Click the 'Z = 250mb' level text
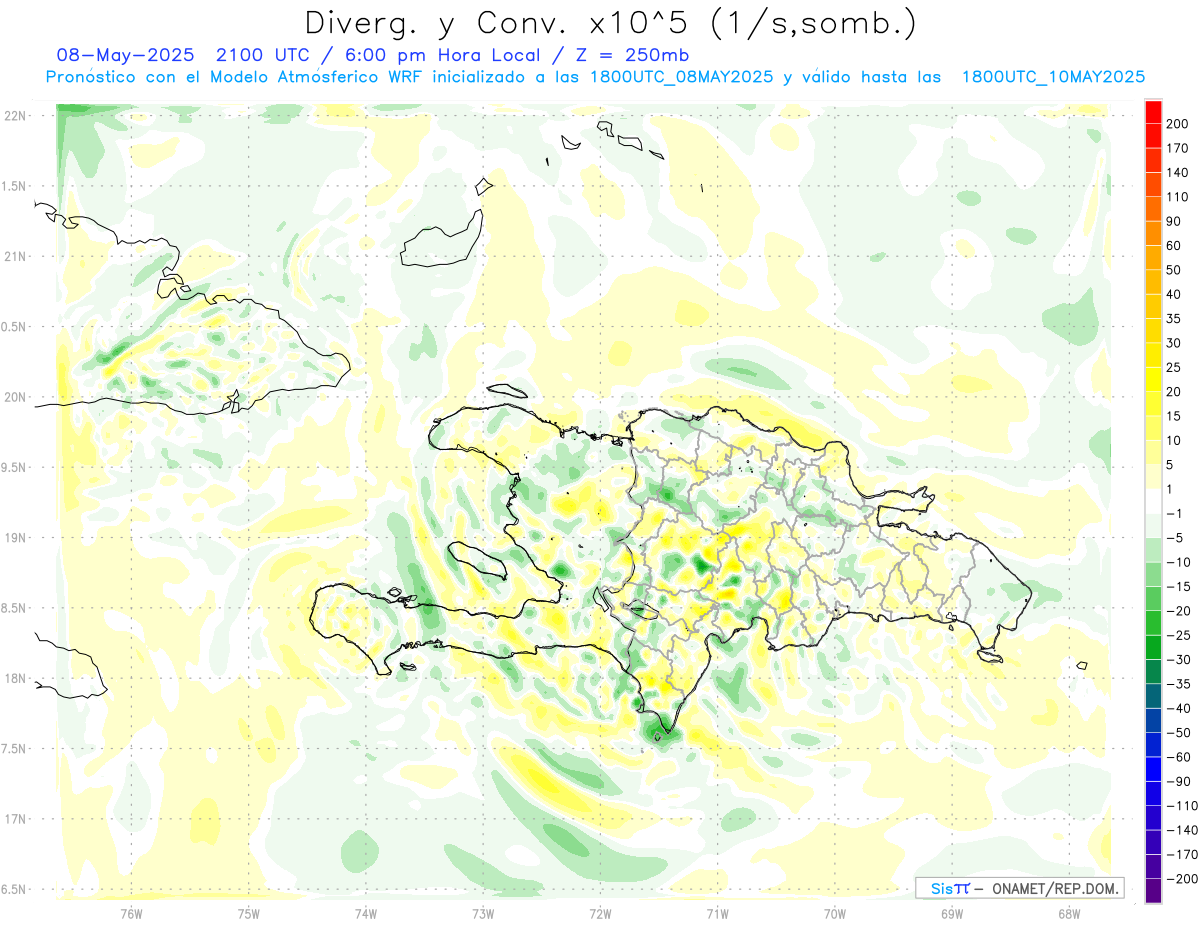This screenshot has height=927, width=1200. tap(632, 54)
